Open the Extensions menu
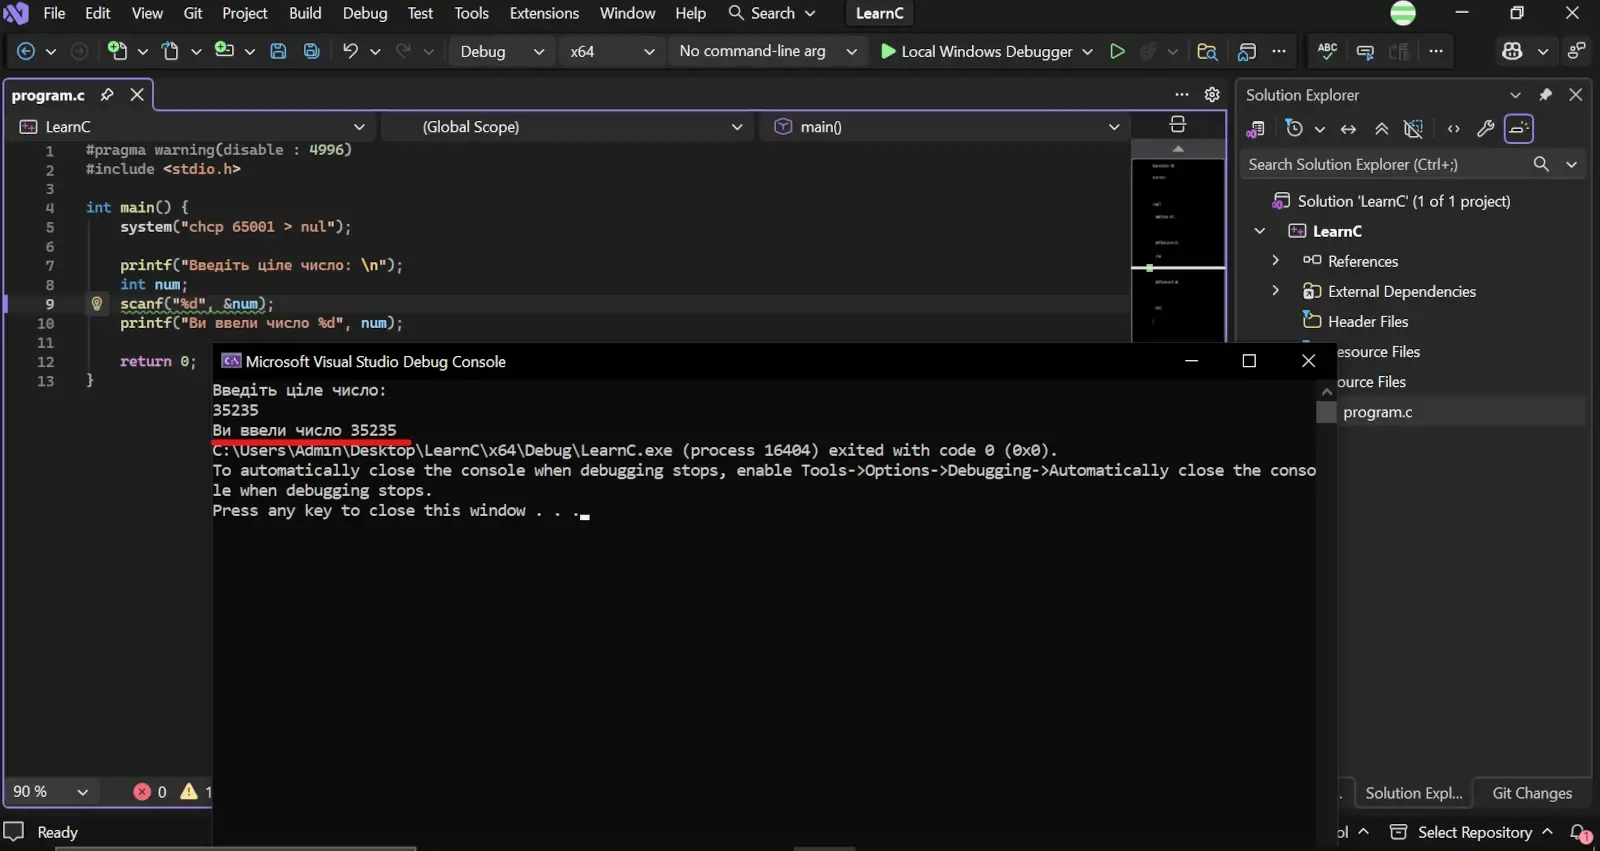The width and height of the screenshot is (1600, 851). (544, 13)
